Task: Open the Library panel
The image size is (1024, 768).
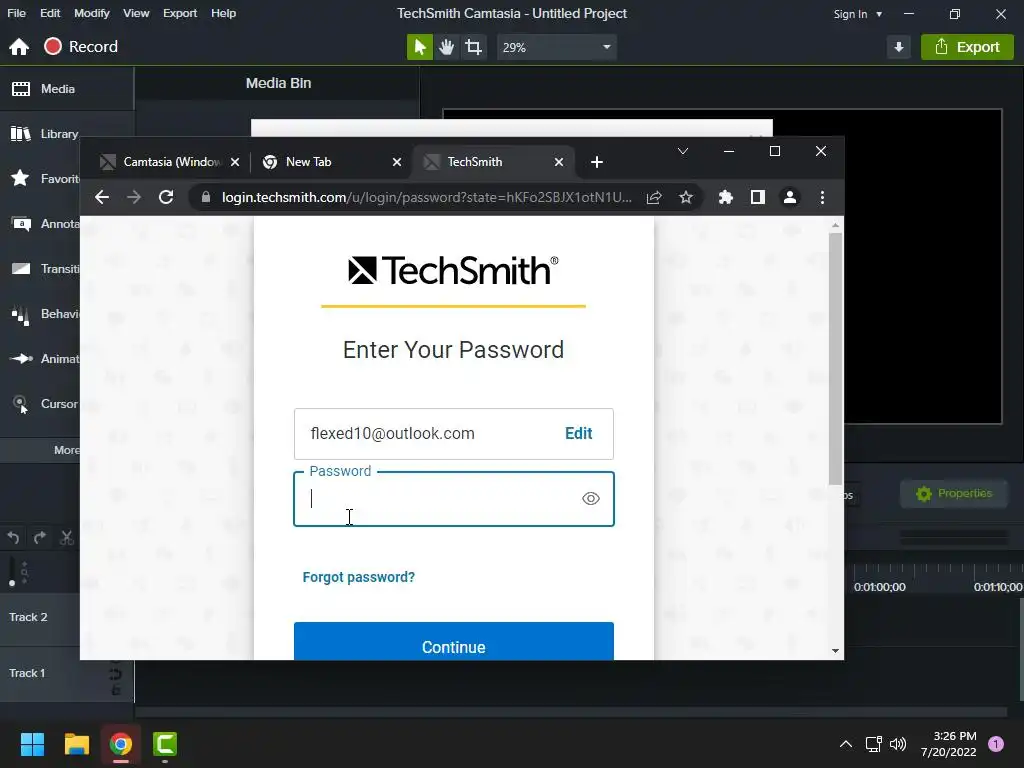Action: (43, 134)
